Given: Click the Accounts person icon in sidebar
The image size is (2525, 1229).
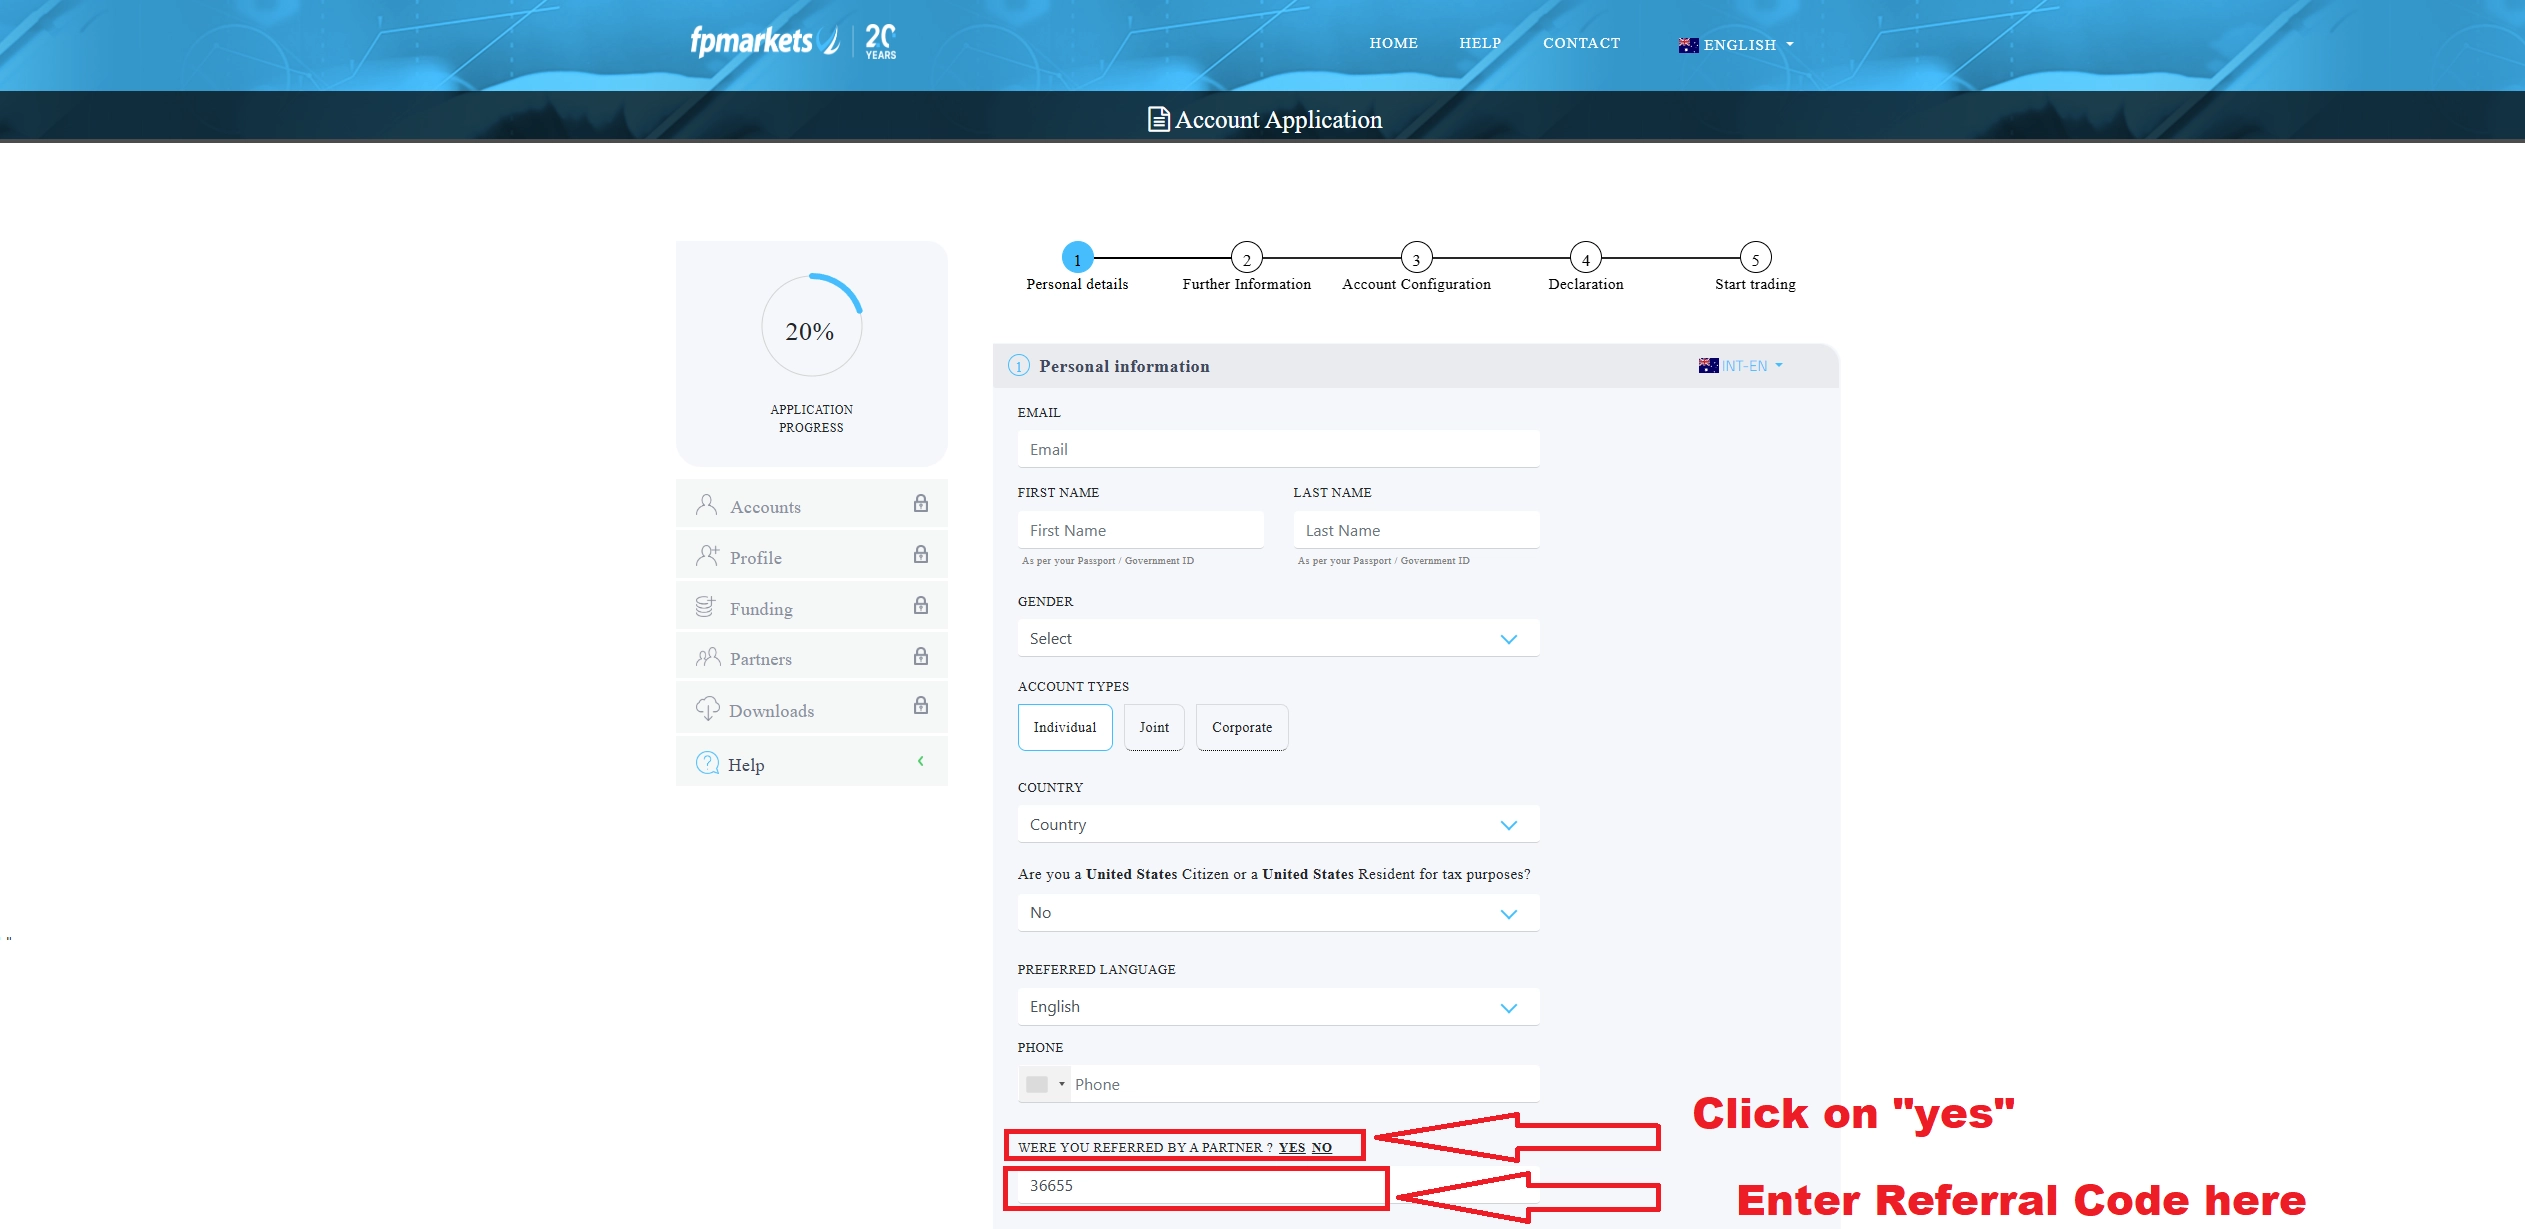Looking at the screenshot, I should click(x=707, y=505).
